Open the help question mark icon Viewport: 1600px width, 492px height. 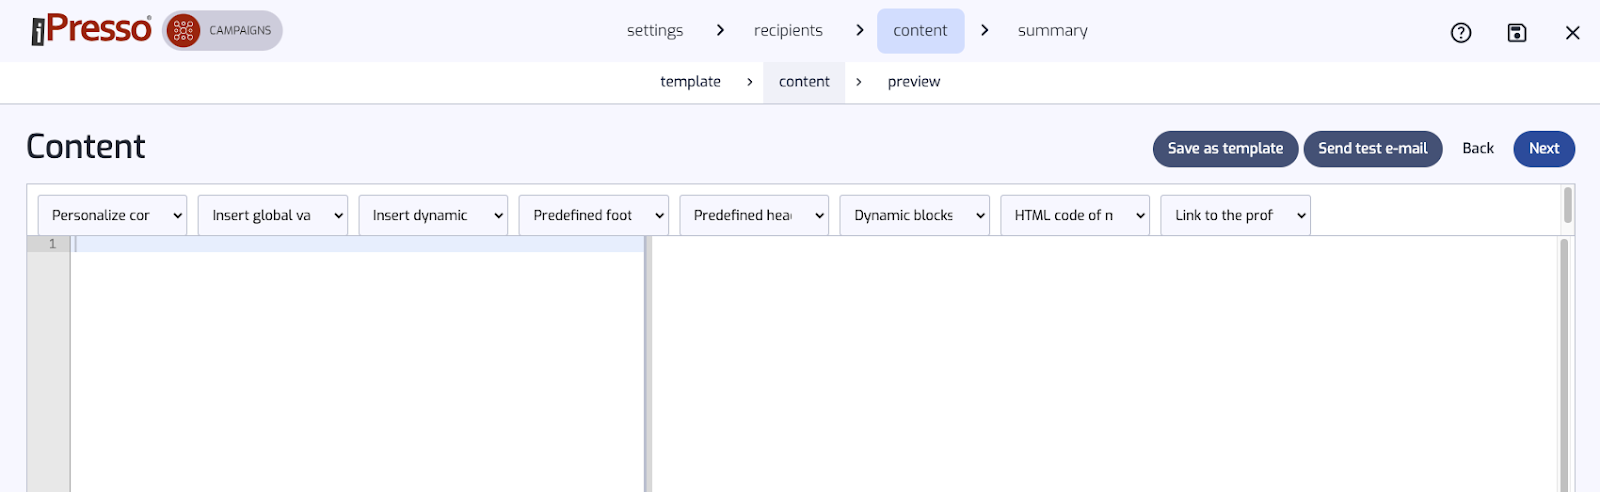pyautogui.click(x=1461, y=33)
